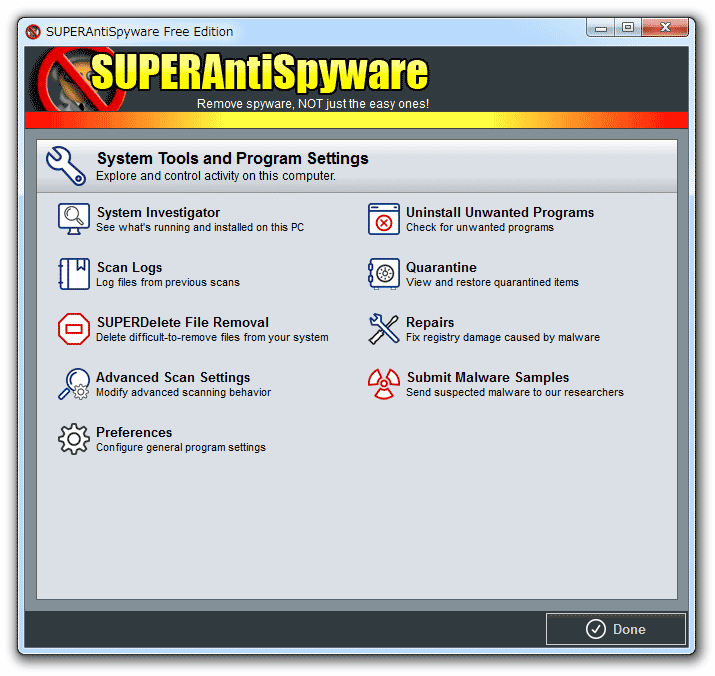Click 'Configure general program settings' text
This screenshot has height=676, width=715.
click(181, 447)
